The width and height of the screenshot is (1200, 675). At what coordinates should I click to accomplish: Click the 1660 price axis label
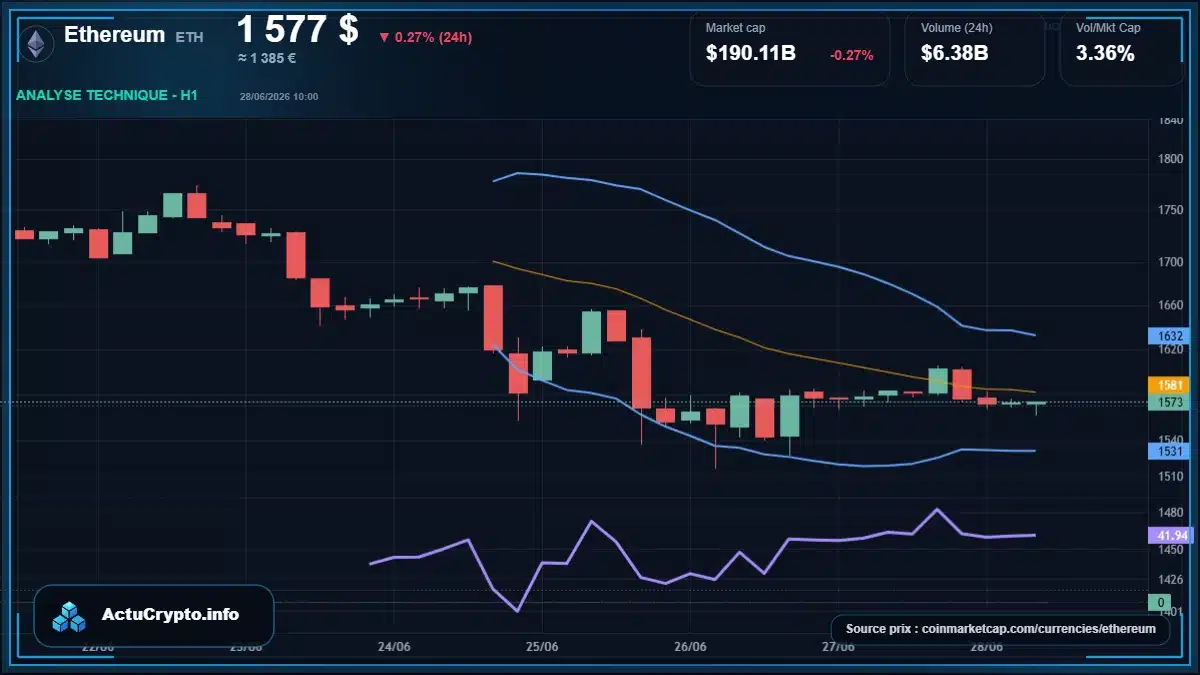pos(1170,305)
